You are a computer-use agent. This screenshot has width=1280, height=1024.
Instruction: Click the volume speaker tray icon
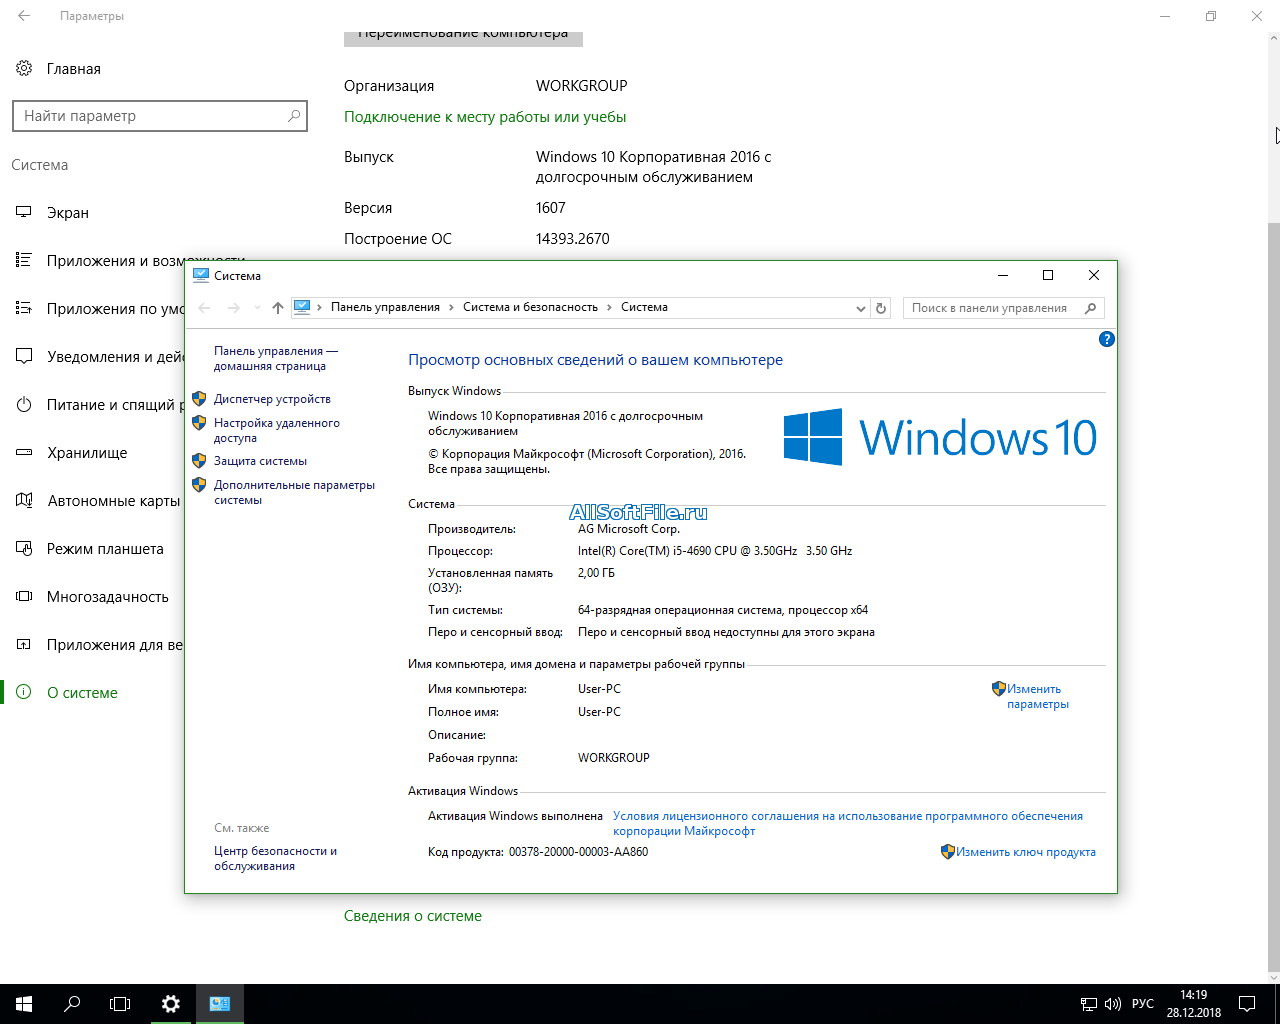pyautogui.click(x=1113, y=1004)
